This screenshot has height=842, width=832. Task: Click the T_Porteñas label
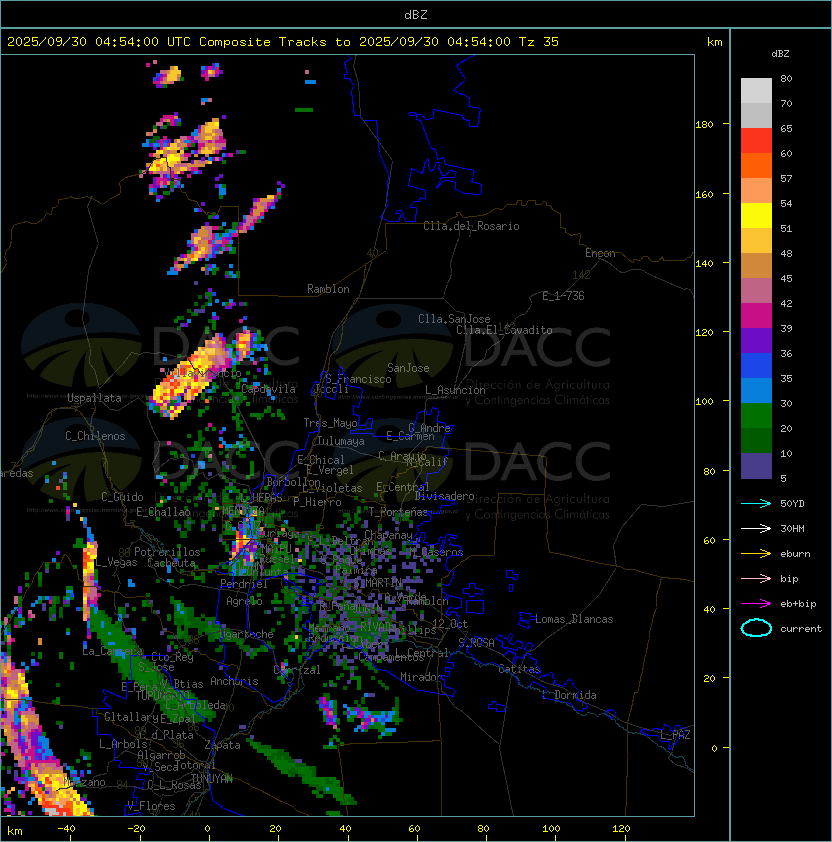click(x=397, y=512)
